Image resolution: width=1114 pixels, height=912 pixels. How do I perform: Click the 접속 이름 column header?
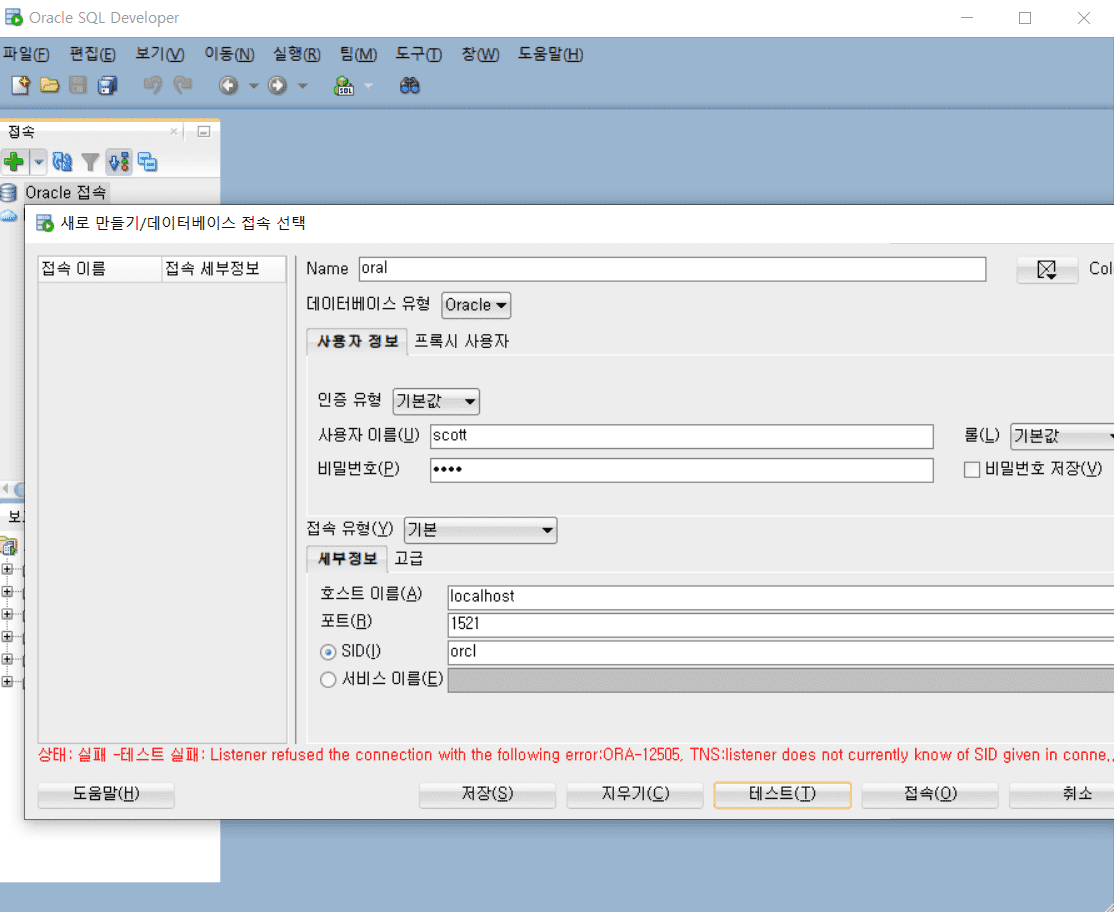tap(99, 269)
